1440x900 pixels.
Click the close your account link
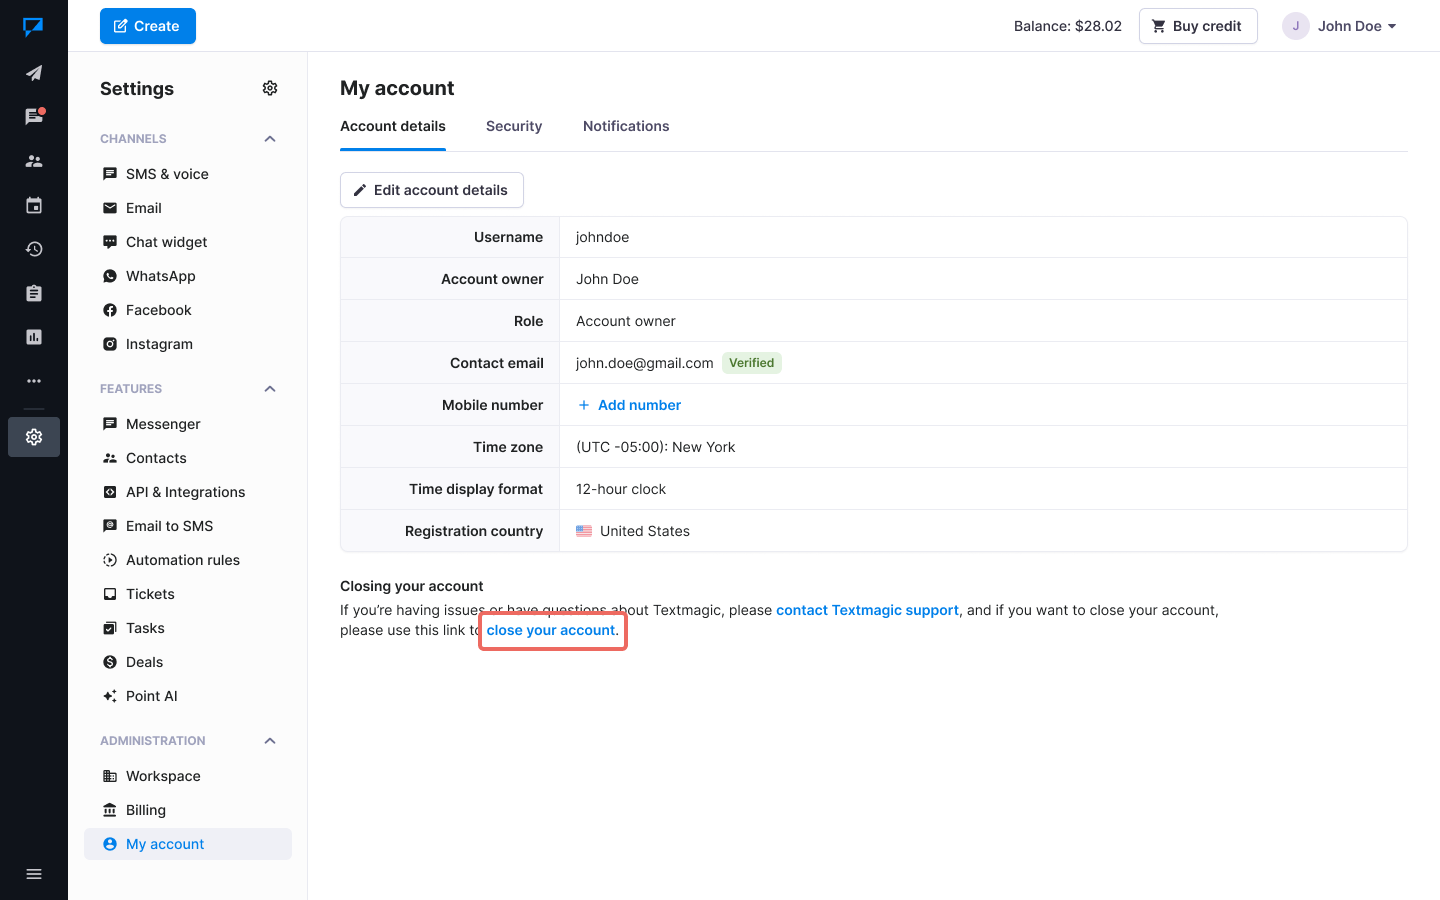point(551,630)
